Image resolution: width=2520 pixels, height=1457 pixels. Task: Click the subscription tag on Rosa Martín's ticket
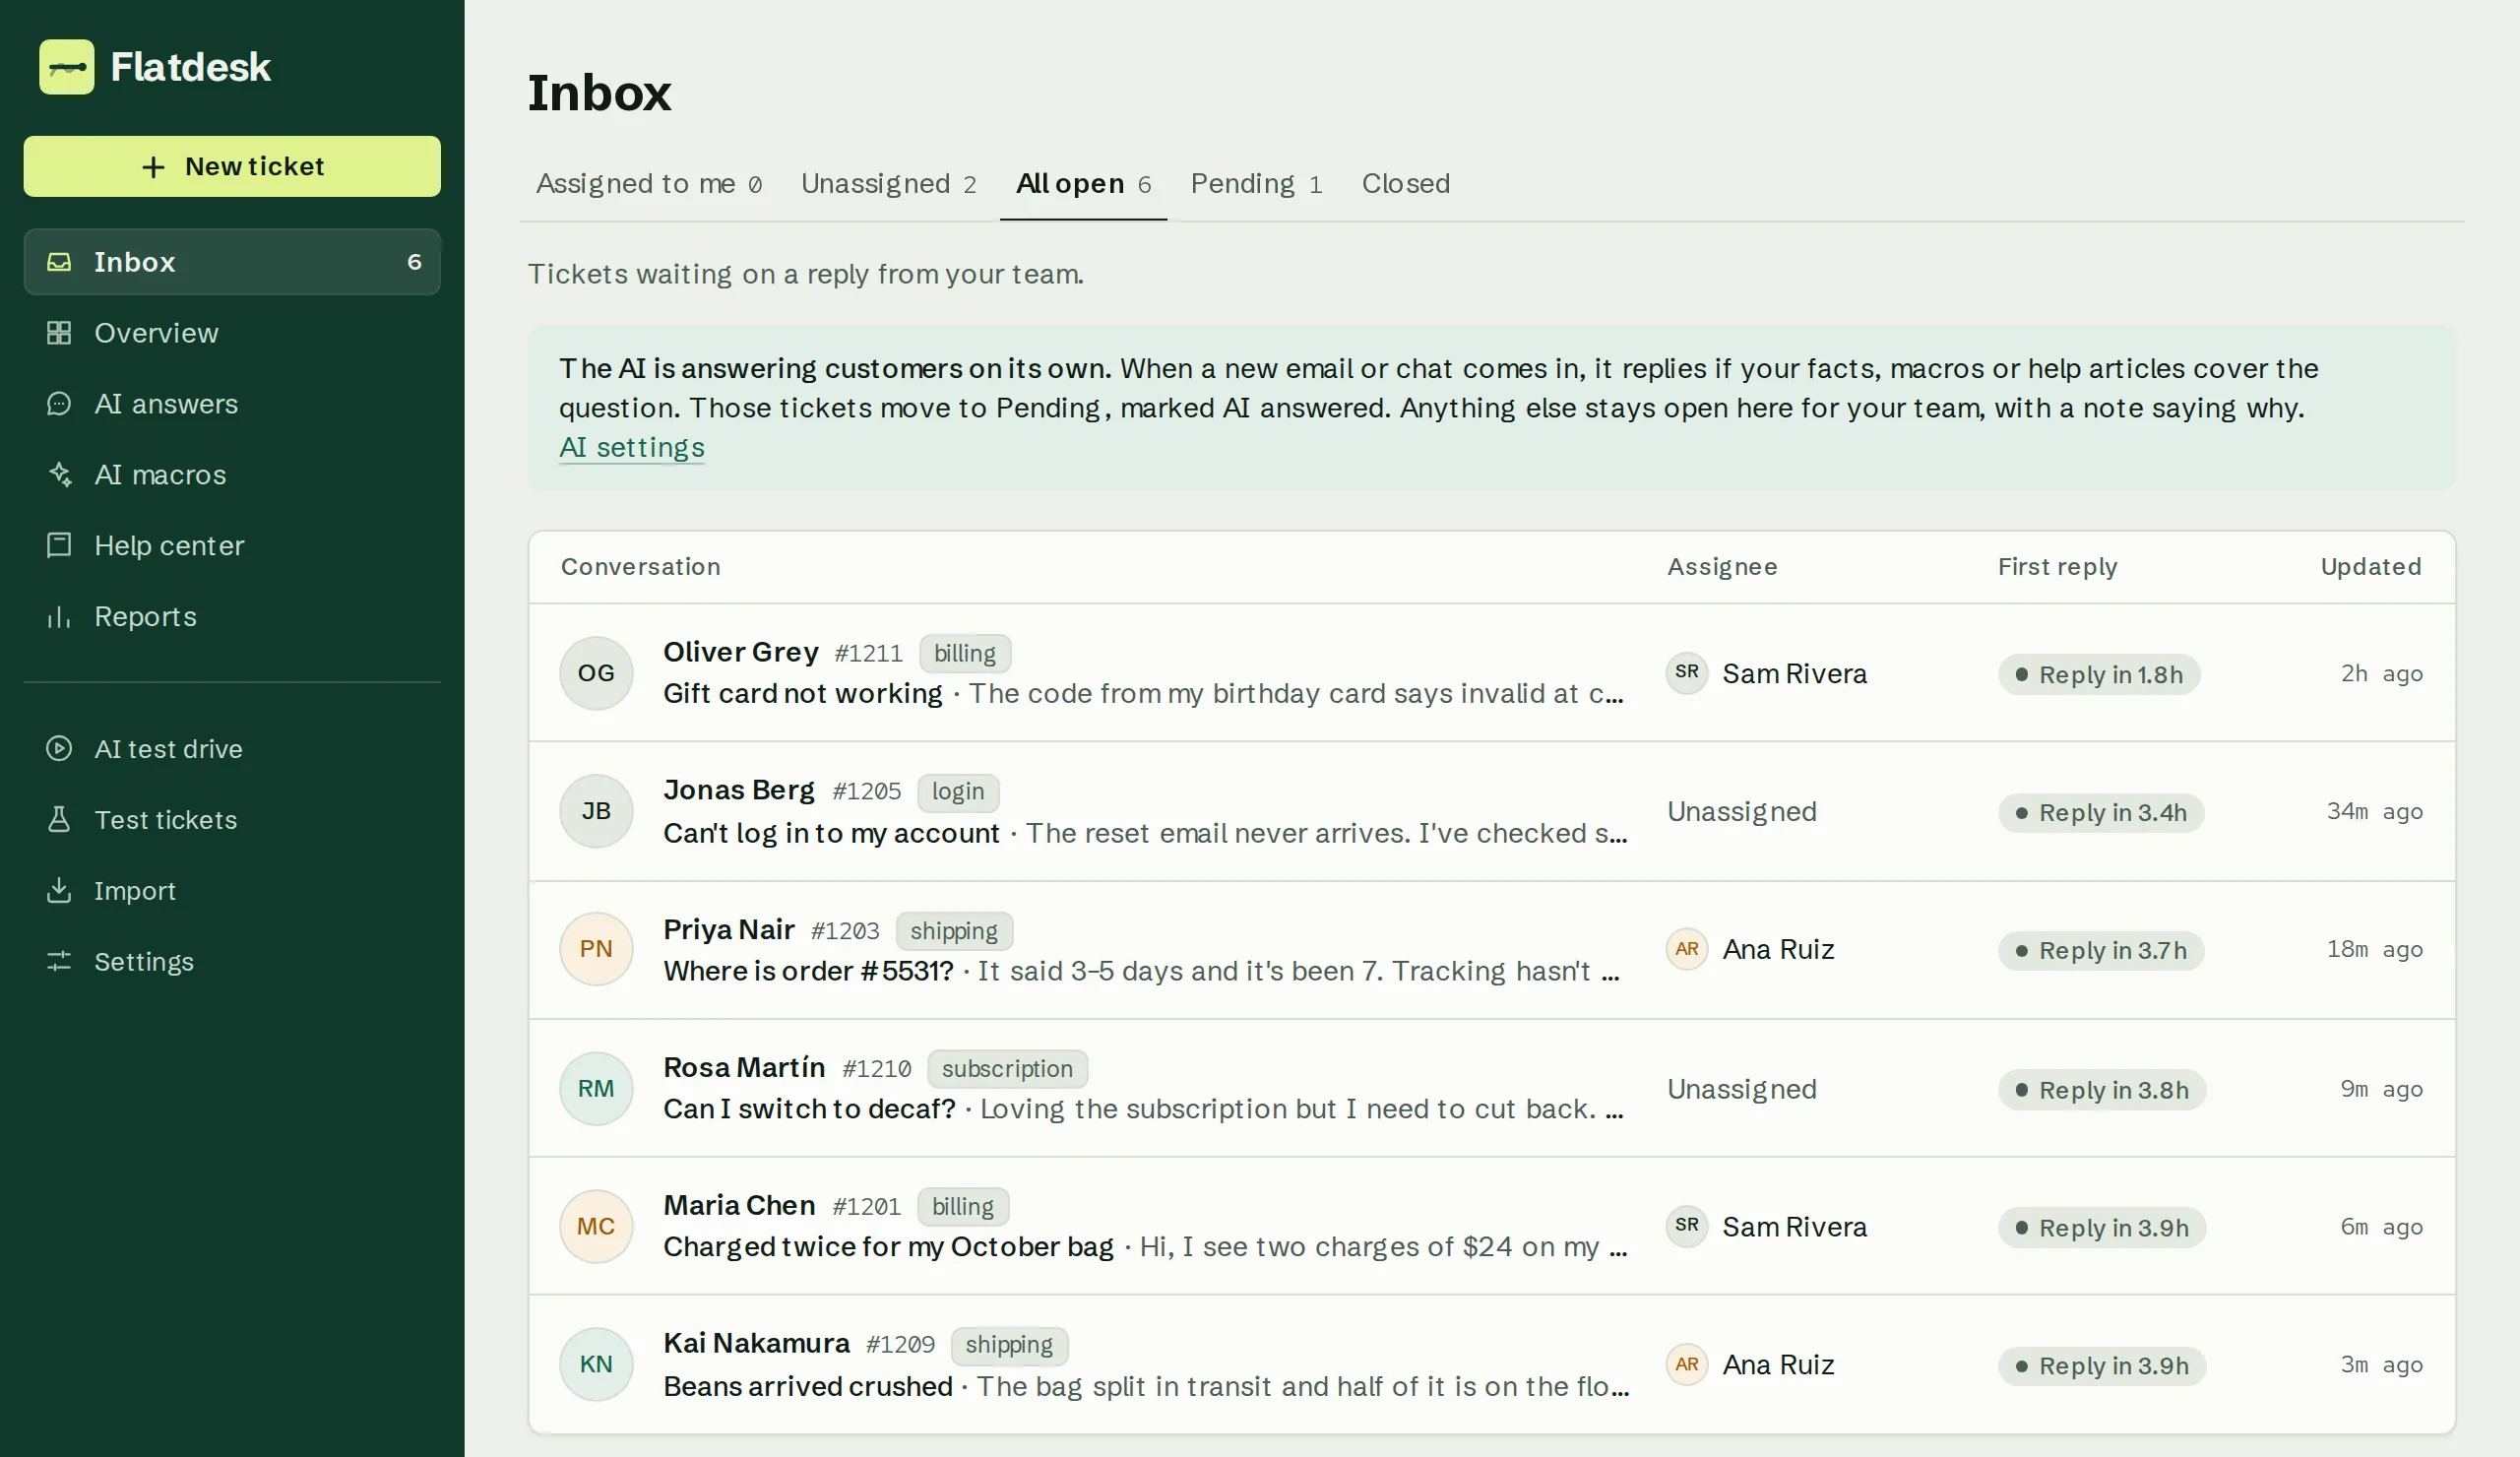(x=1007, y=1069)
